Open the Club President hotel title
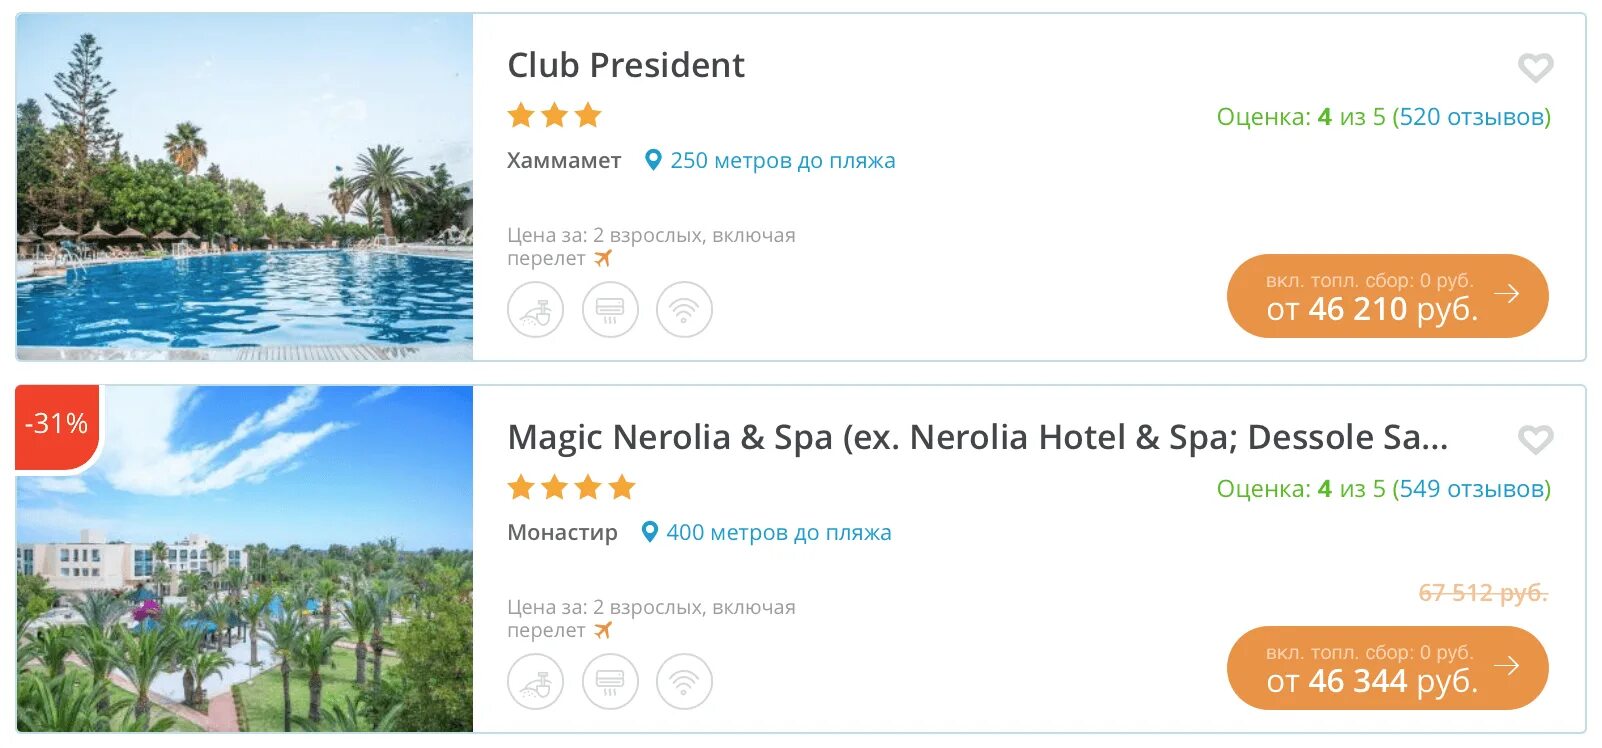 (626, 65)
